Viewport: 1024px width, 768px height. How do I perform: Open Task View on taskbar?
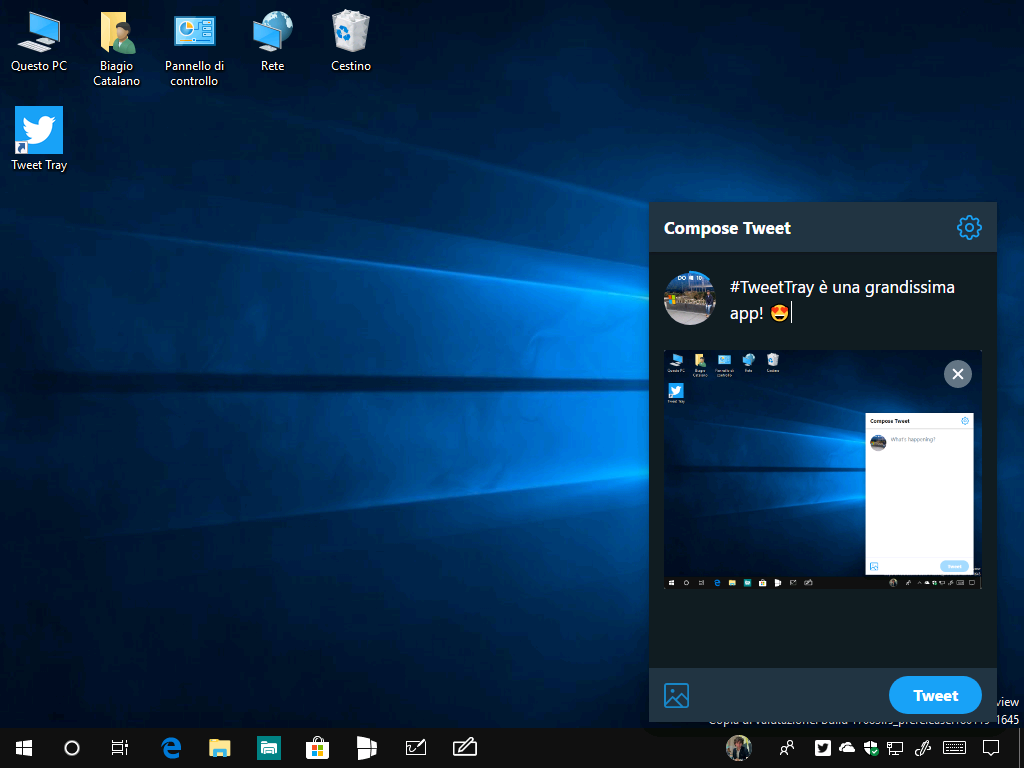[120, 748]
